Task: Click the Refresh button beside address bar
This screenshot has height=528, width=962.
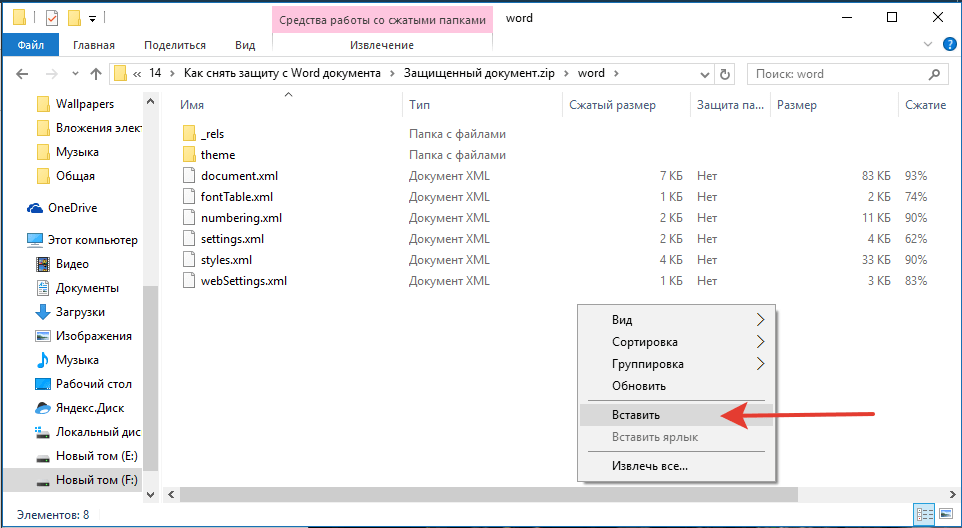Action: [x=725, y=74]
